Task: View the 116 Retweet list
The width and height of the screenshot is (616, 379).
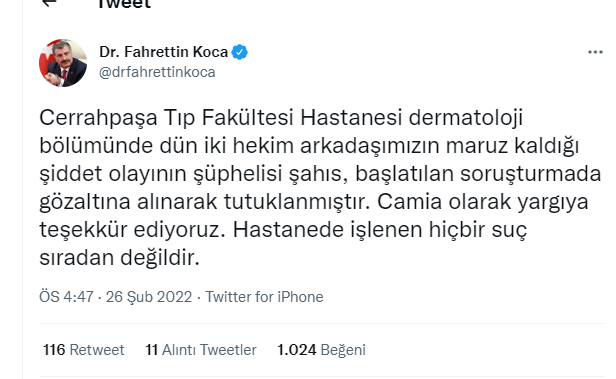Action: tap(83, 350)
